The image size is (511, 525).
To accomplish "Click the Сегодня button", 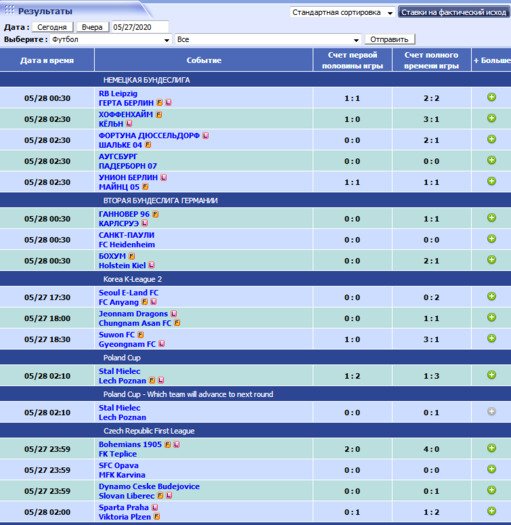I will click(x=52, y=27).
